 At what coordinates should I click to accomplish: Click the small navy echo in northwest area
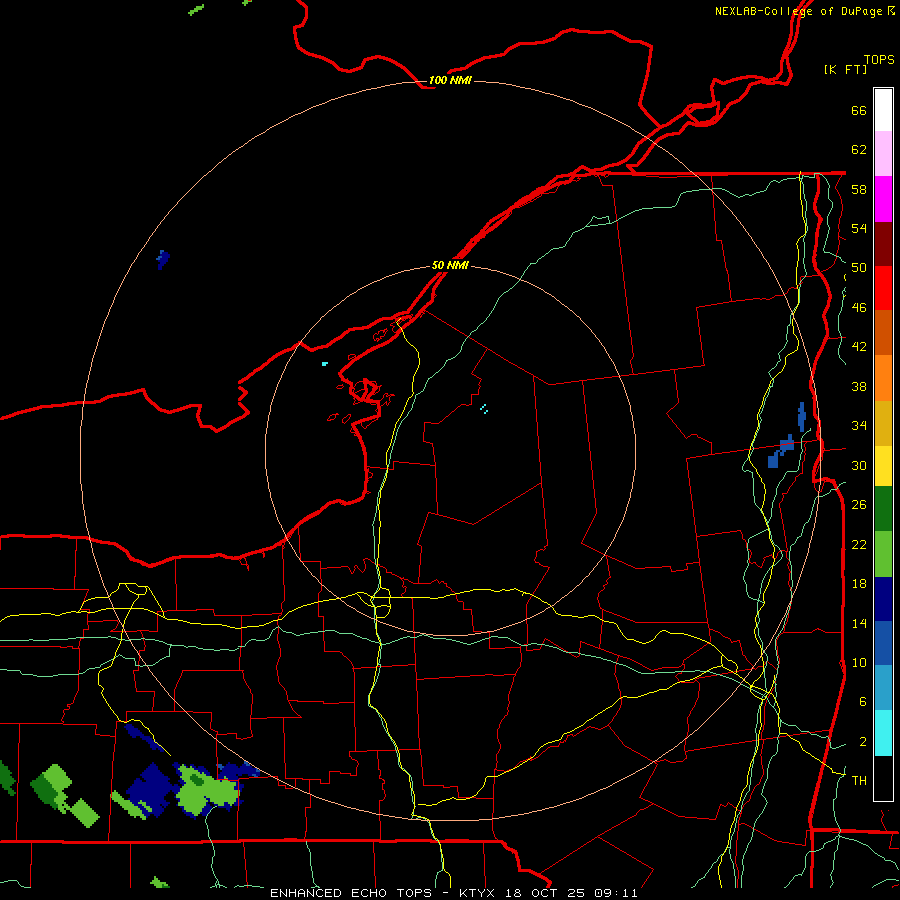click(x=163, y=259)
